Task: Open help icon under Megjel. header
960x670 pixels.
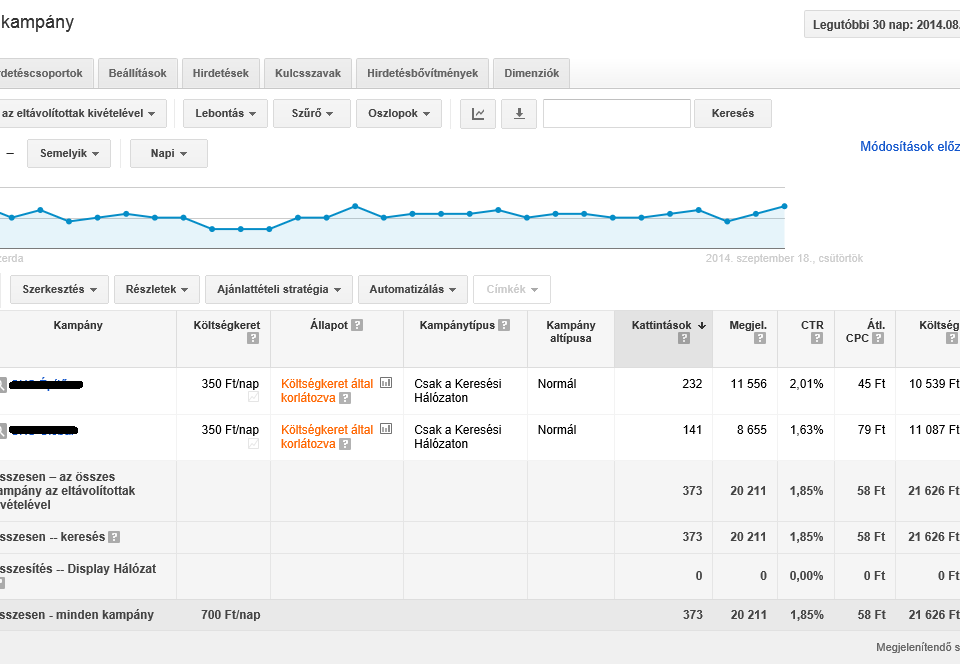Action: (x=760, y=338)
